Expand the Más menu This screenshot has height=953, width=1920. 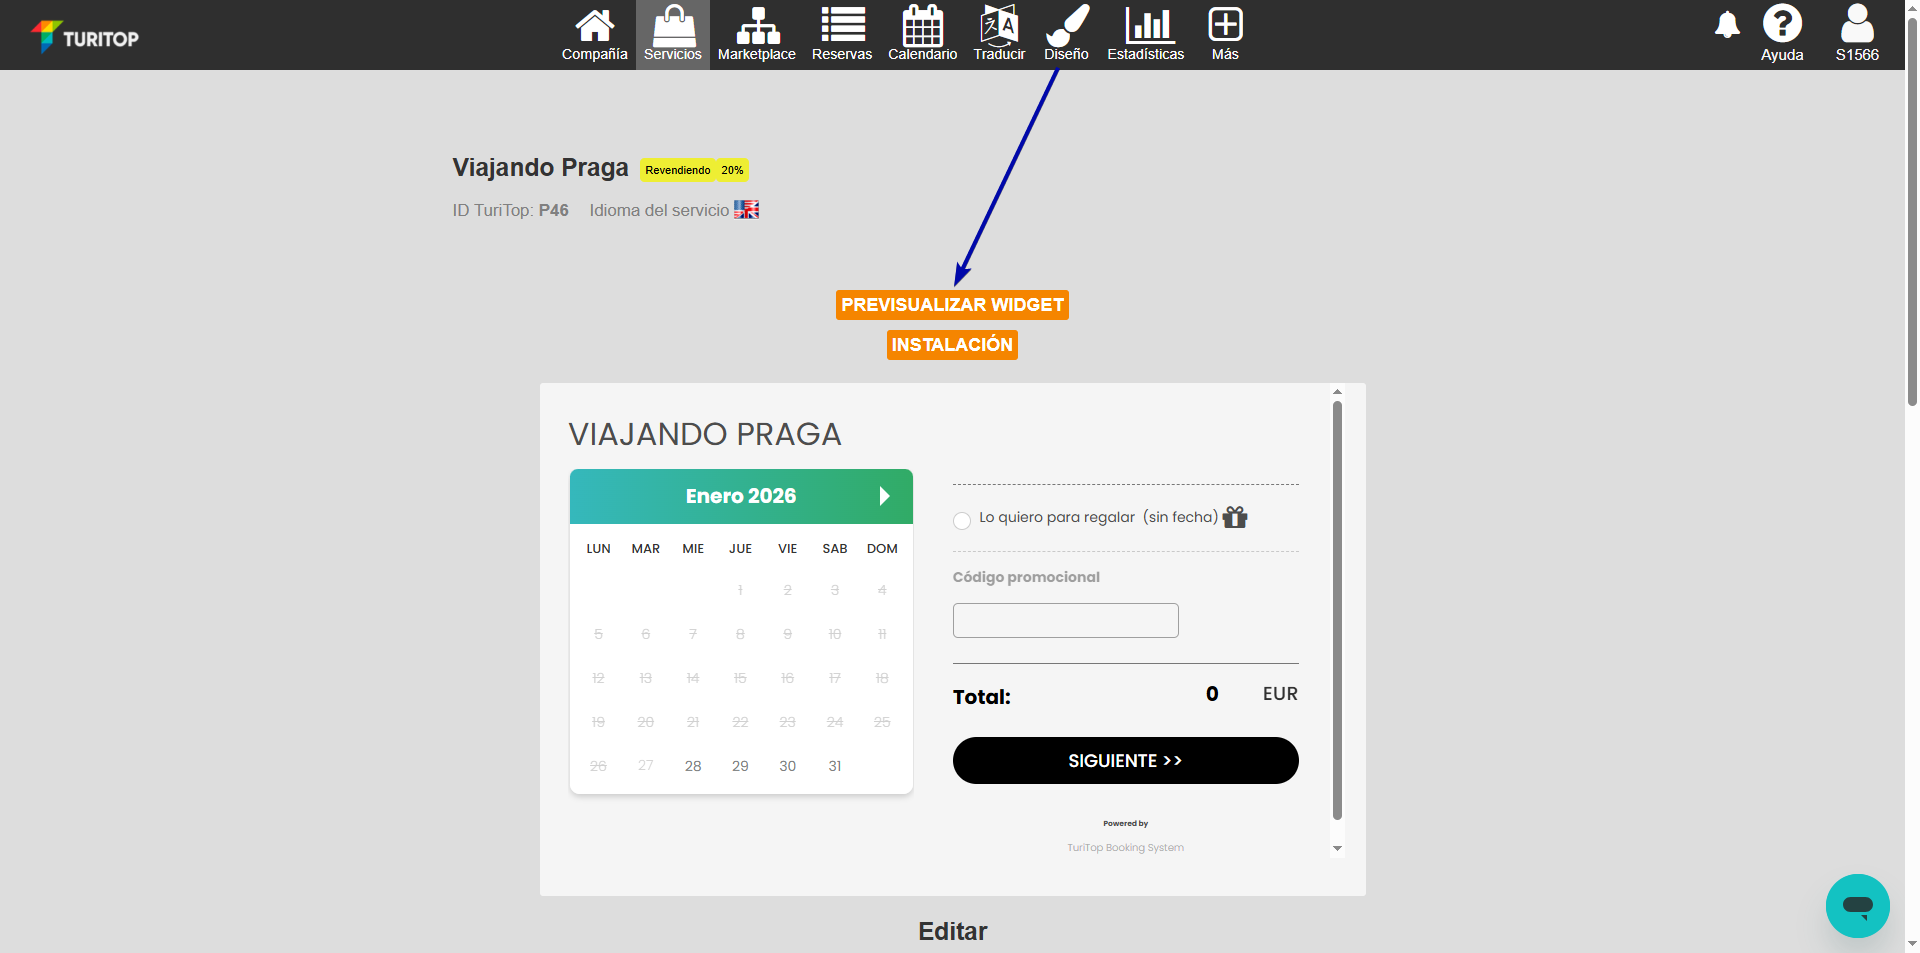pos(1225,35)
